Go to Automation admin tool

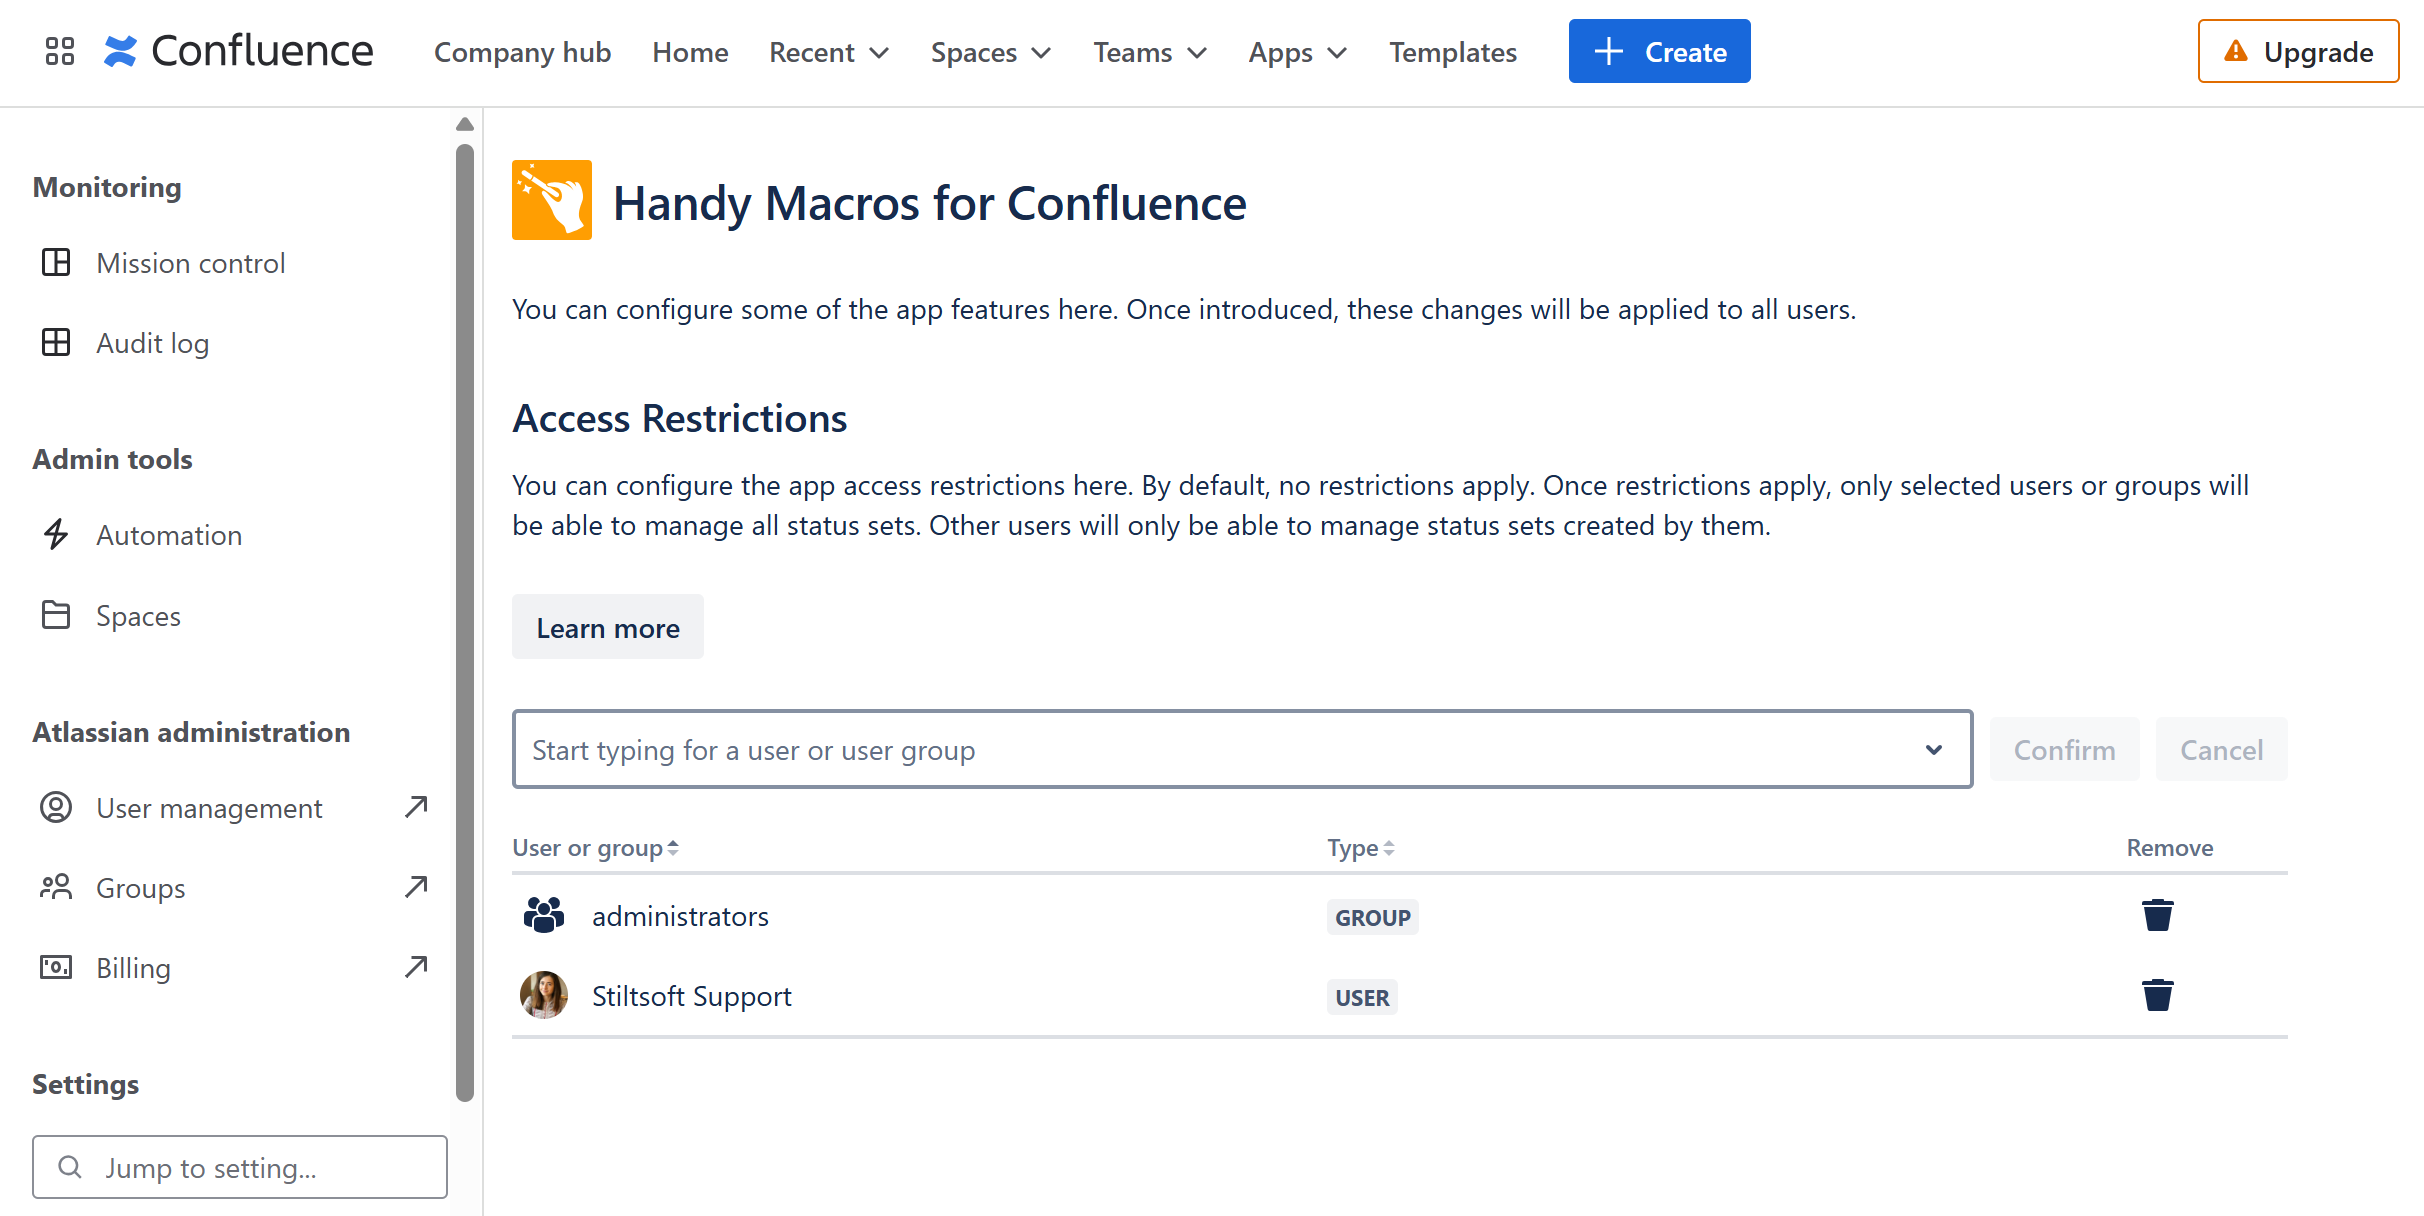(168, 535)
